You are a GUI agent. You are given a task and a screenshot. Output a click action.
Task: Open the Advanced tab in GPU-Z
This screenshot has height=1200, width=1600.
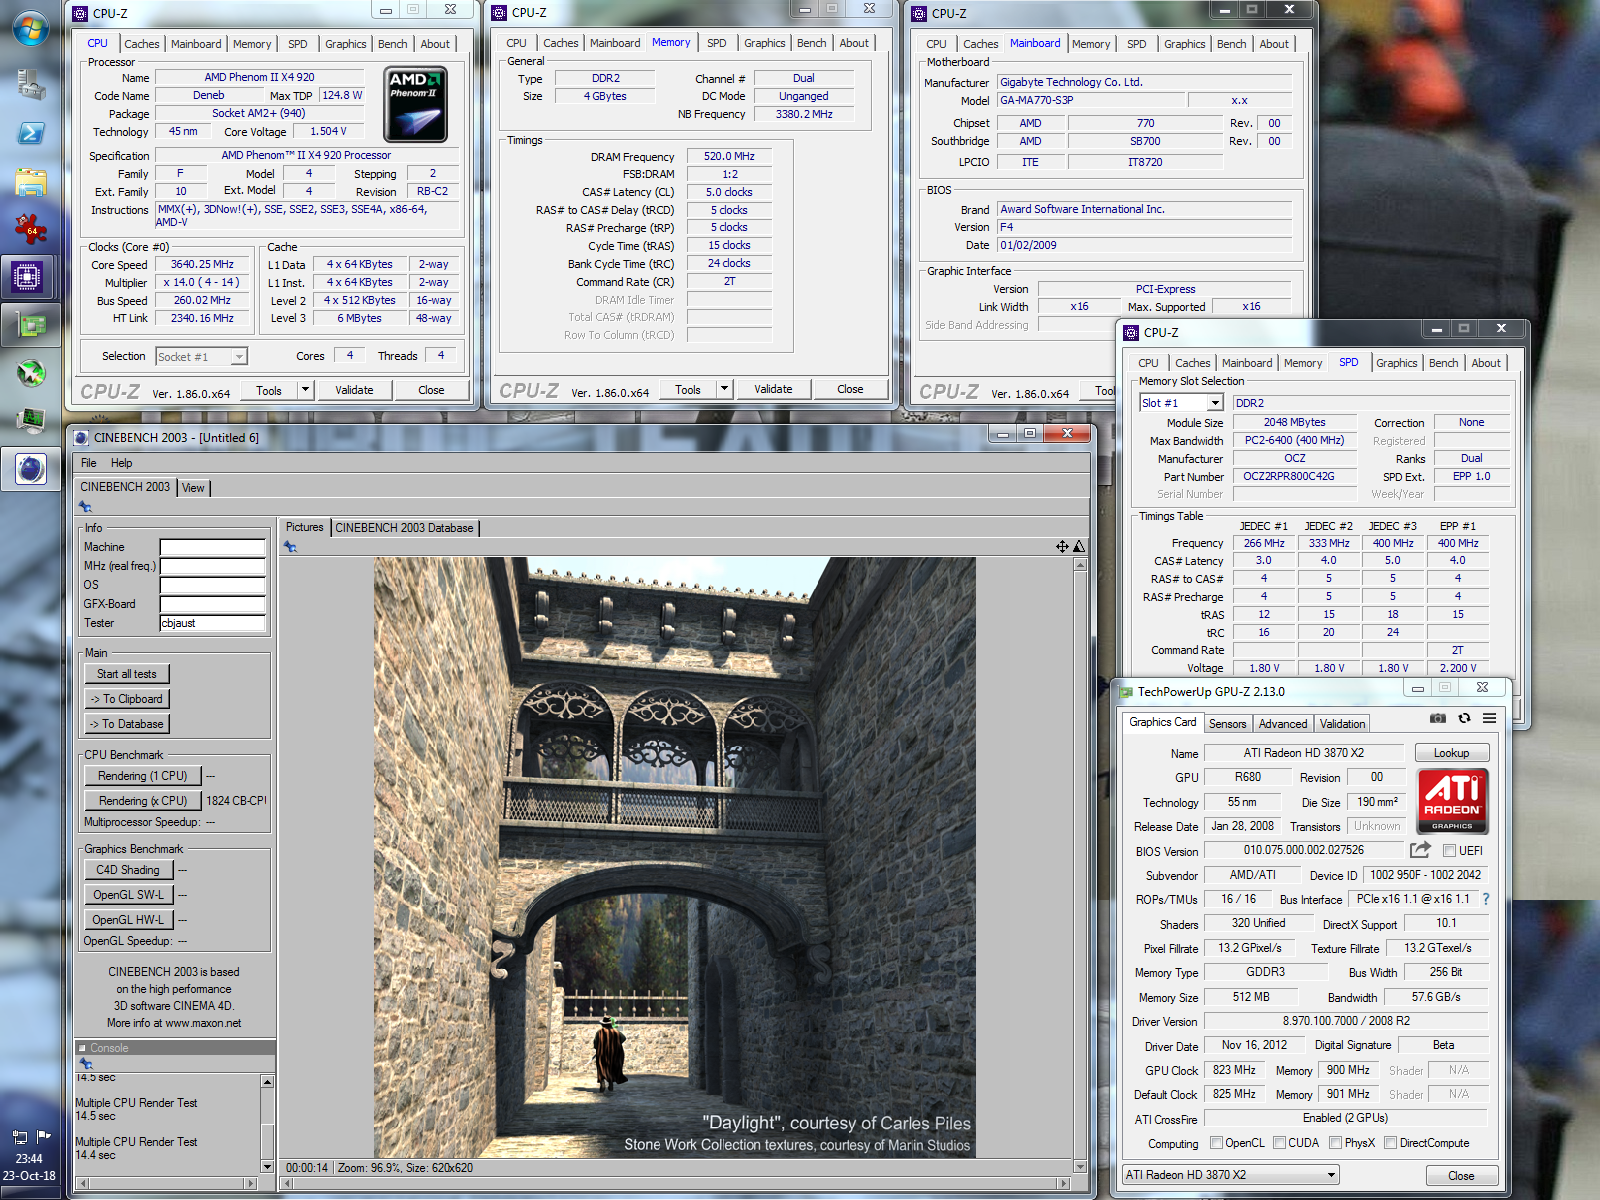tap(1283, 724)
